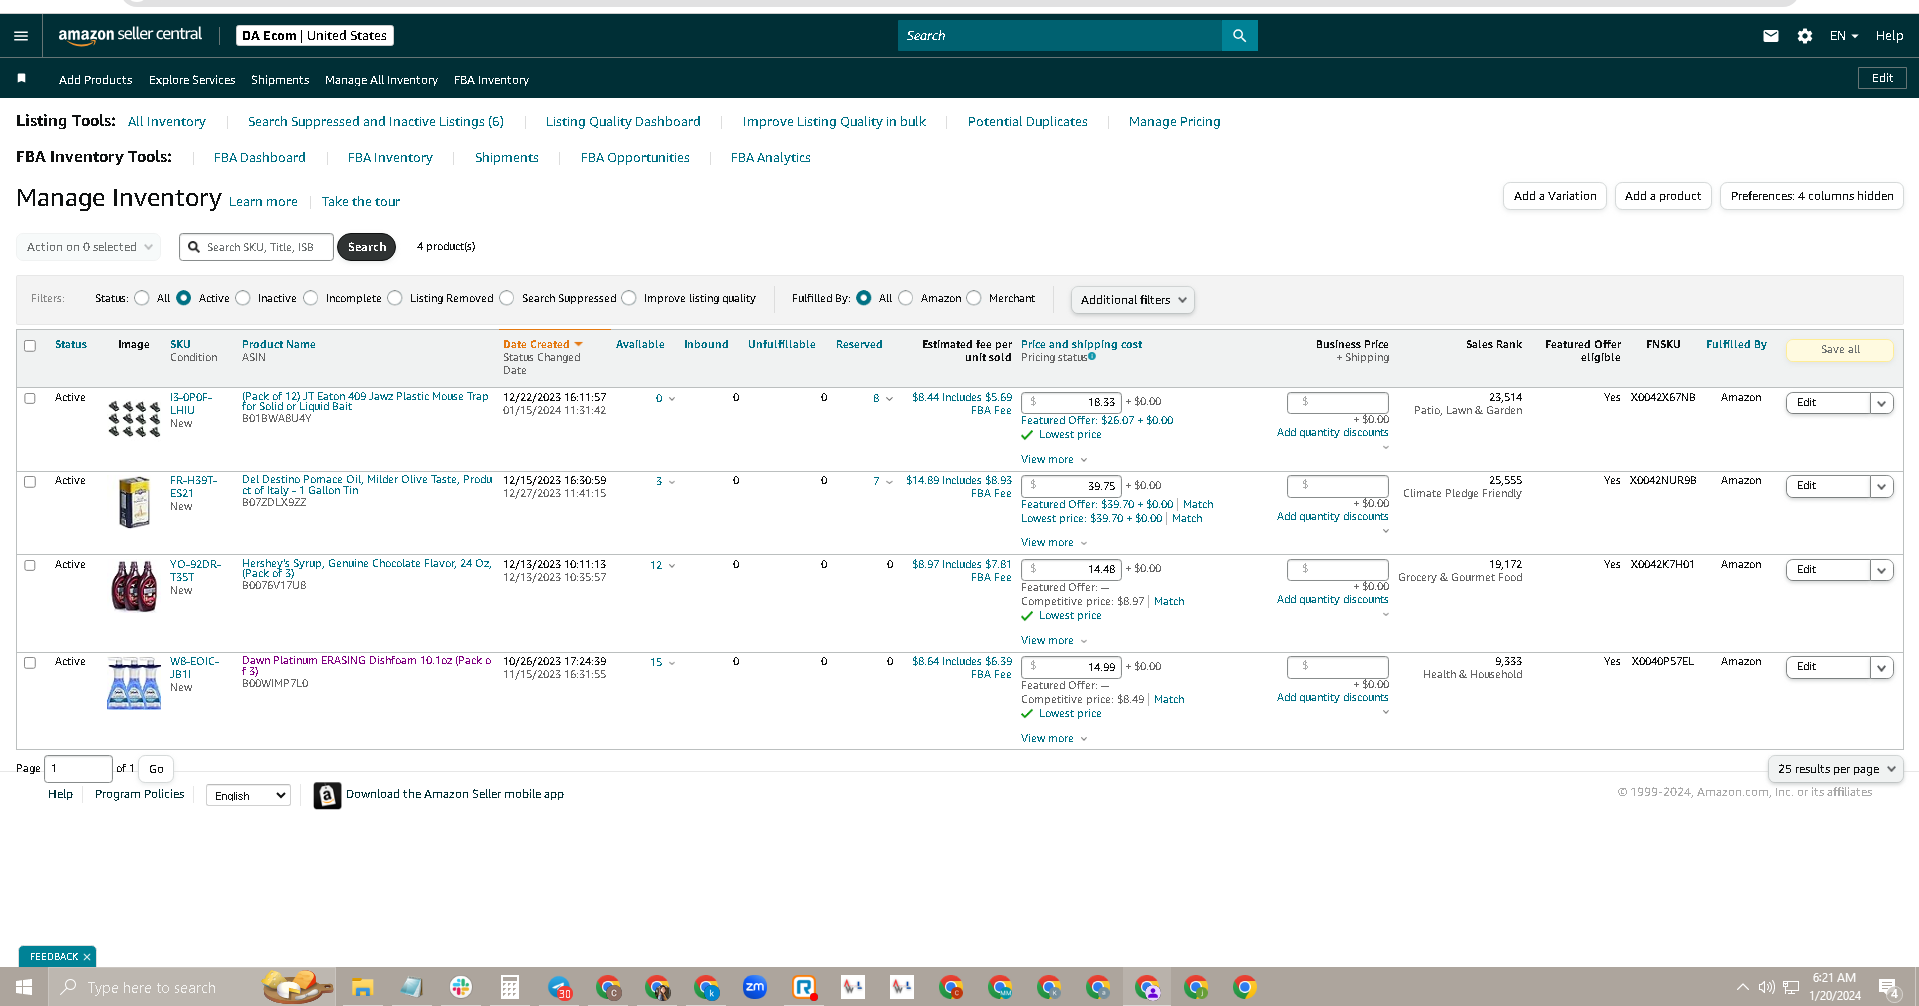Open File Explorer from the taskbar
Image resolution: width=1919 pixels, height=1006 pixels.
point(362,988)
